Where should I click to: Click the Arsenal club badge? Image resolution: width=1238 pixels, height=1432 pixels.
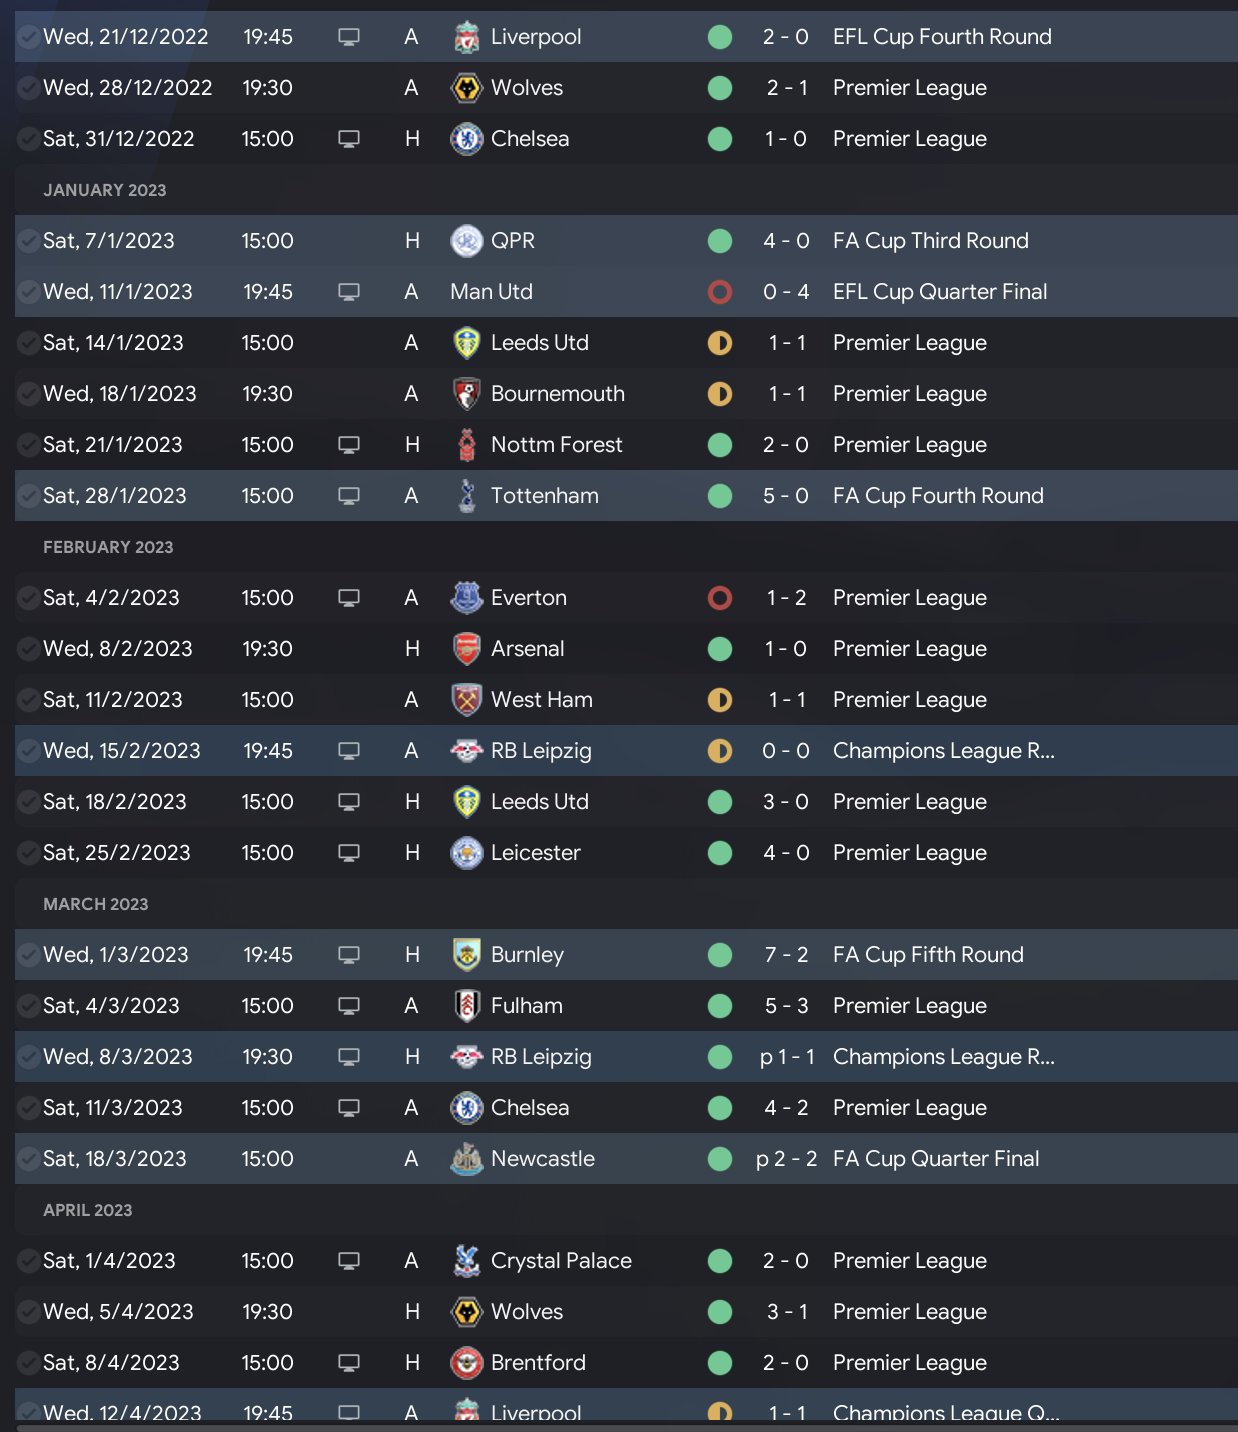pos(466,649)
